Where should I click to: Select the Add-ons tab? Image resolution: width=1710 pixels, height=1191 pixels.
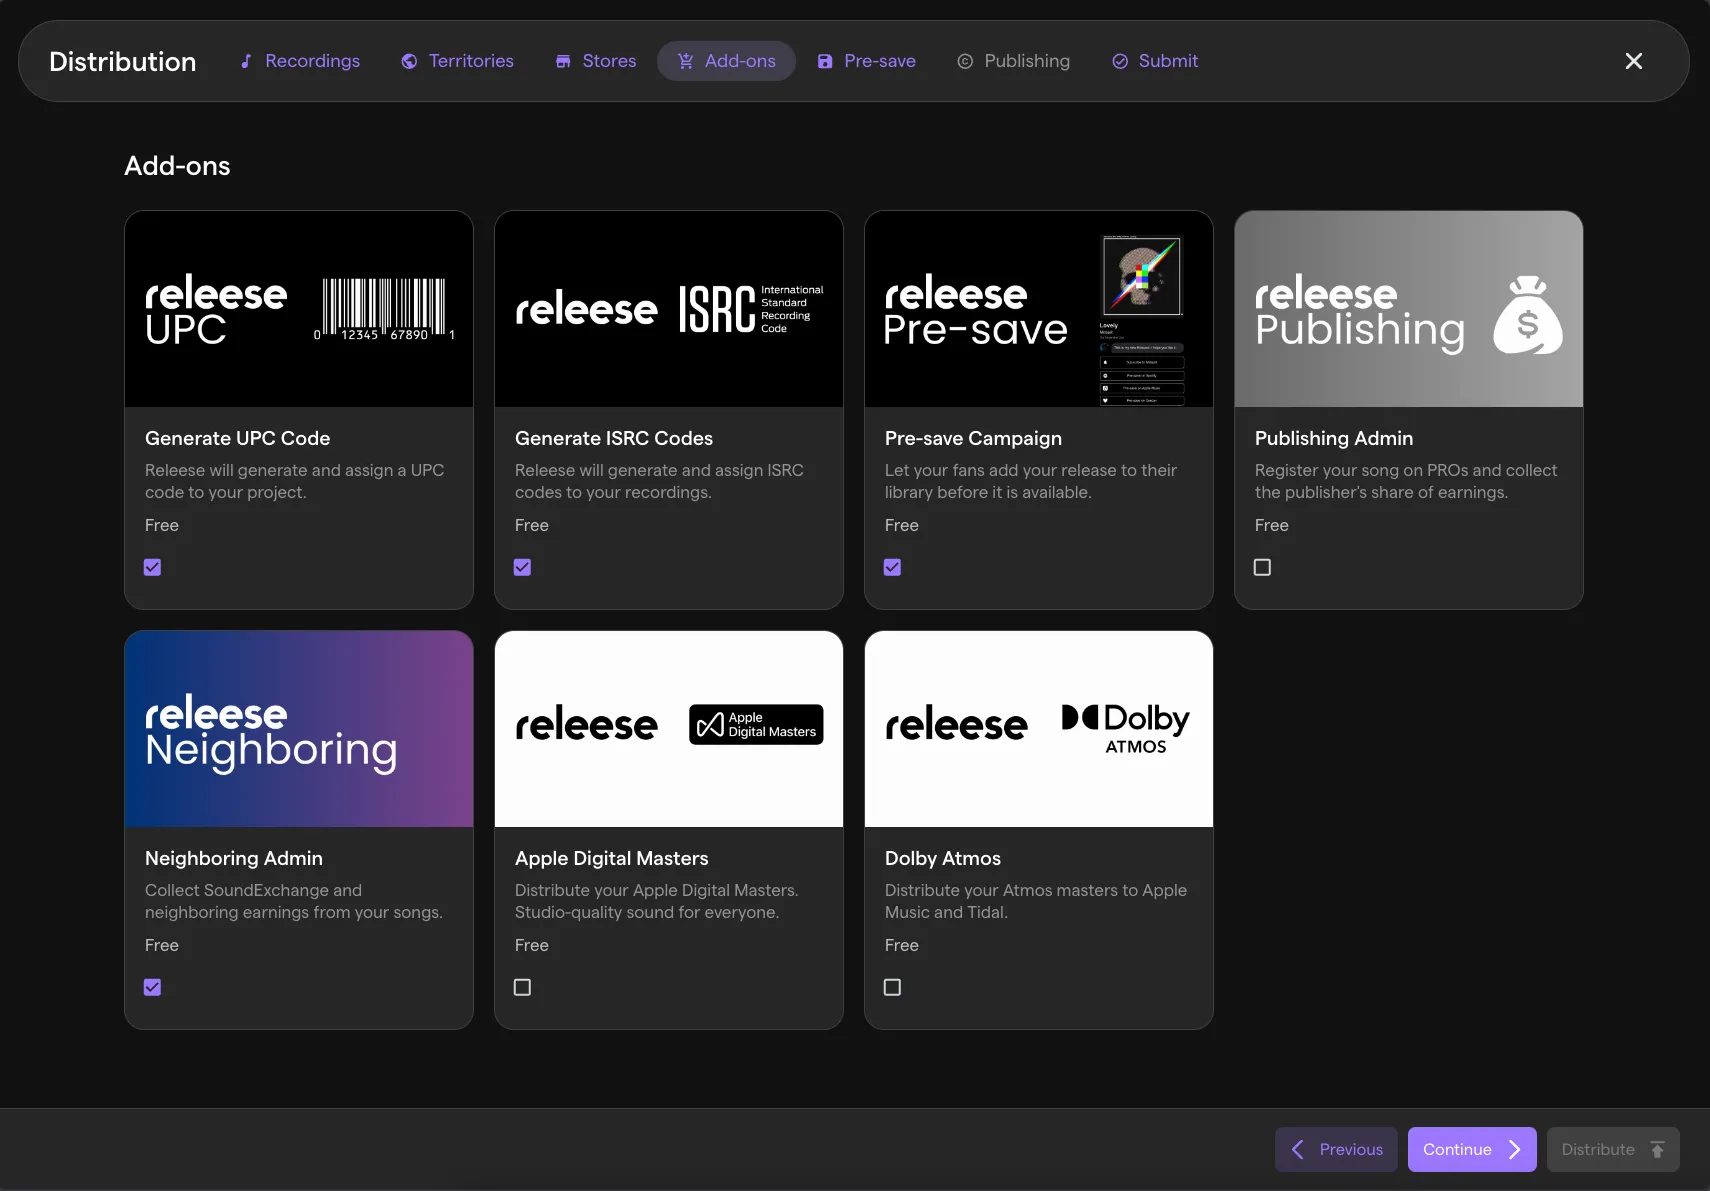[x=726, y=61]
